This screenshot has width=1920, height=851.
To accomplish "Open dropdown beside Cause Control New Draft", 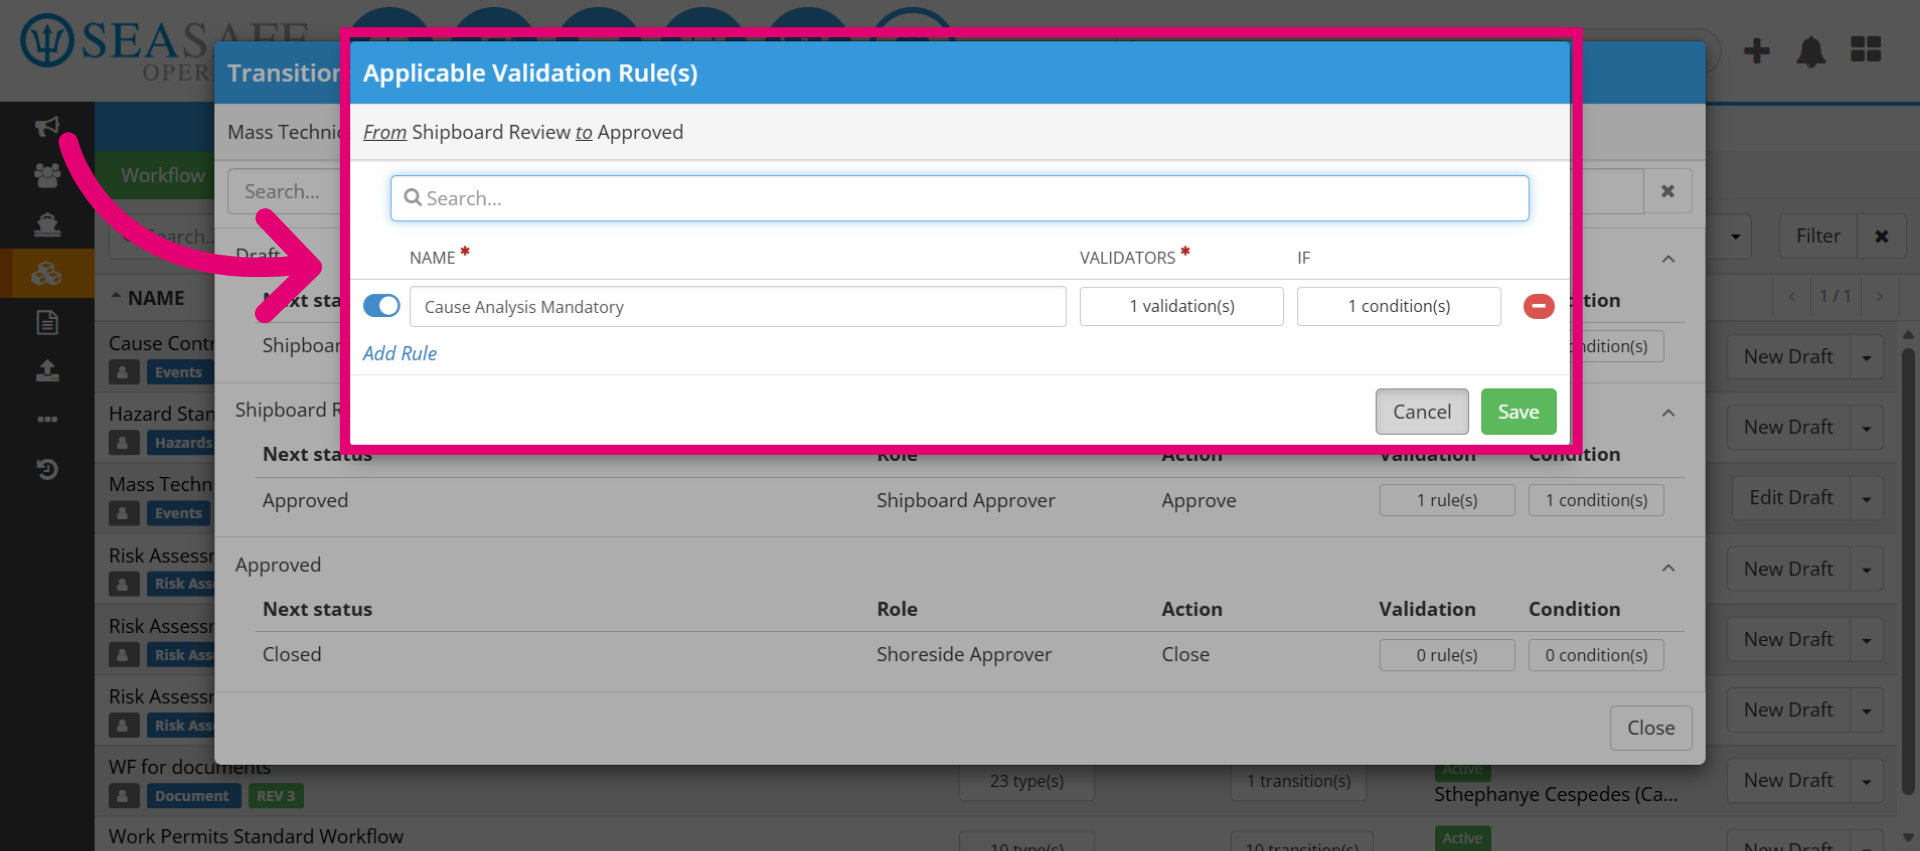I will (1866, 357).
